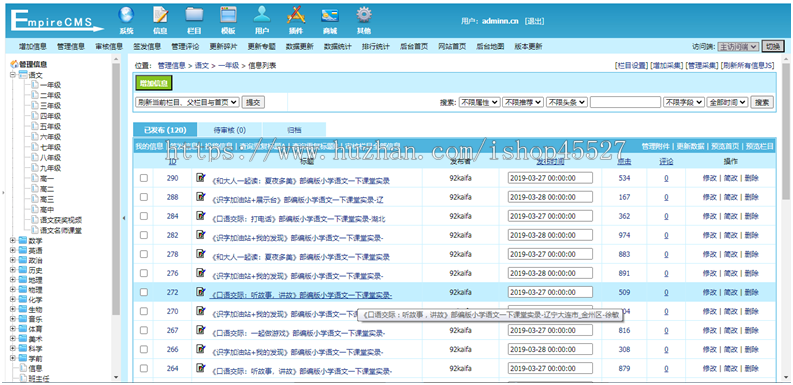
Task: Tick the checkbox for row ID 276
Action: click(x=144, y=273)
